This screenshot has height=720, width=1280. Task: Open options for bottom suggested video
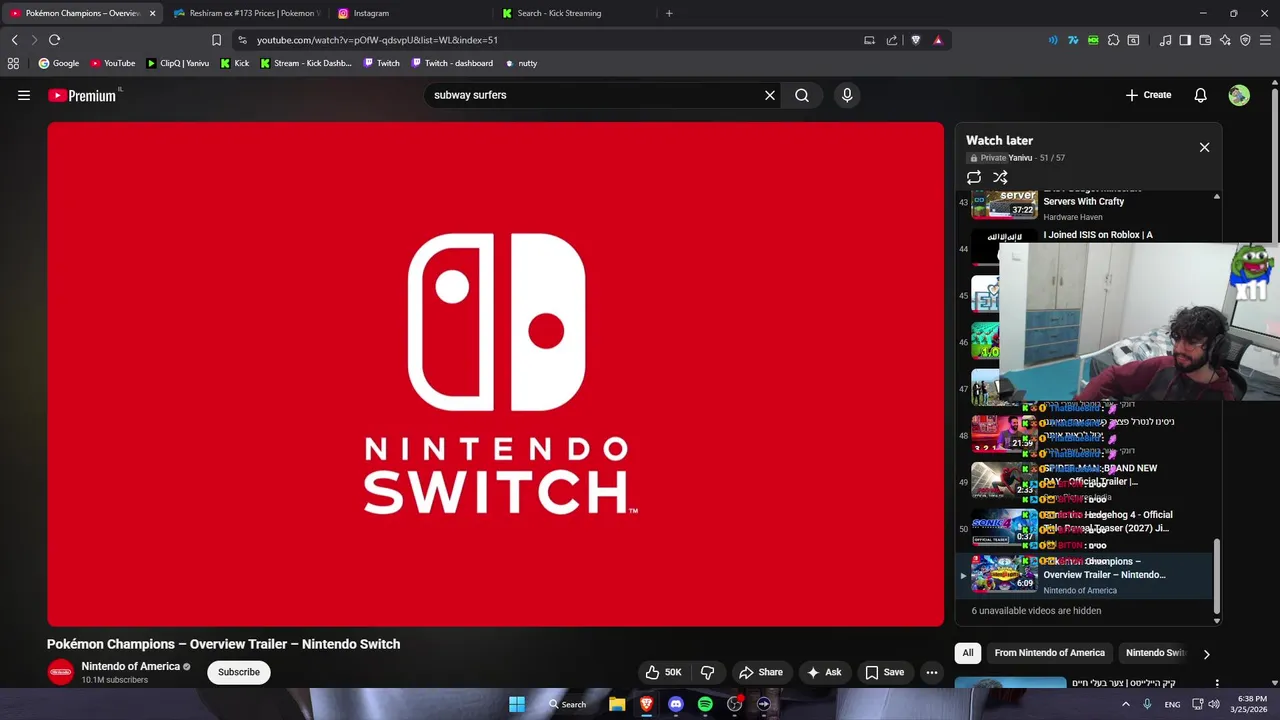[1217, 684]
